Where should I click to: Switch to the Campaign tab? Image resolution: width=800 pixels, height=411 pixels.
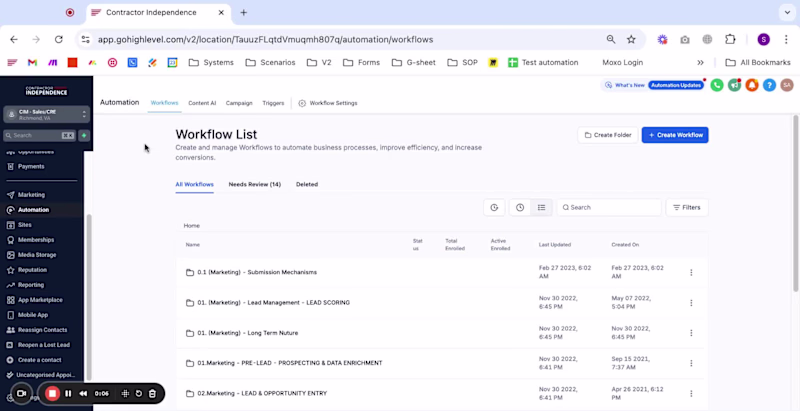pos(239,103)
